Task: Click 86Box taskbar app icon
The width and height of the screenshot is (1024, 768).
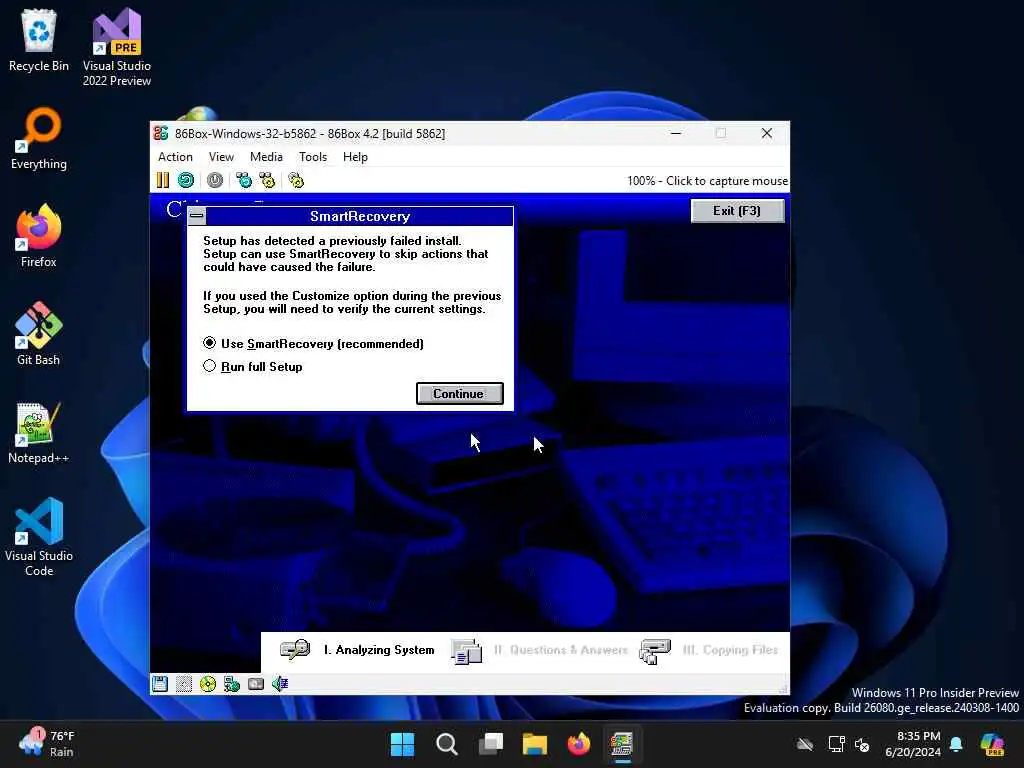Action: click(622, 744)
